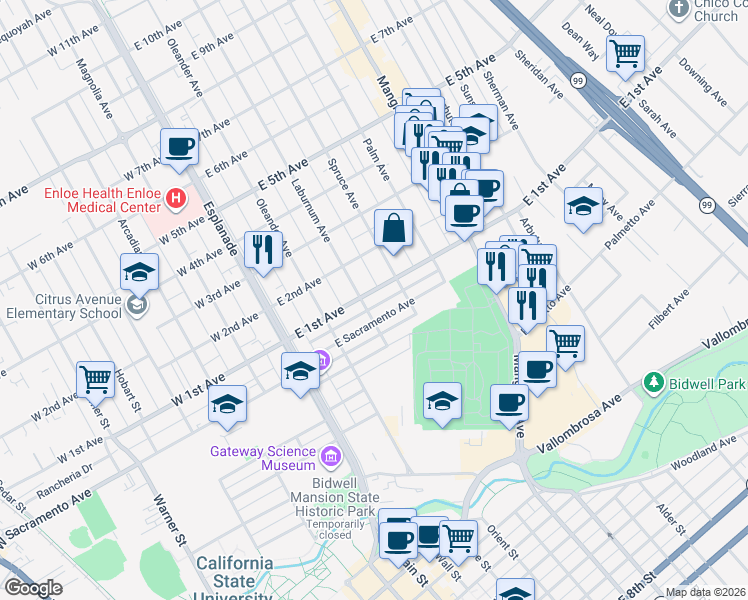This screenshot has width=748, height=600.
Task: Click the shopping cart marker near Wall St
Action: pos(458,539)
